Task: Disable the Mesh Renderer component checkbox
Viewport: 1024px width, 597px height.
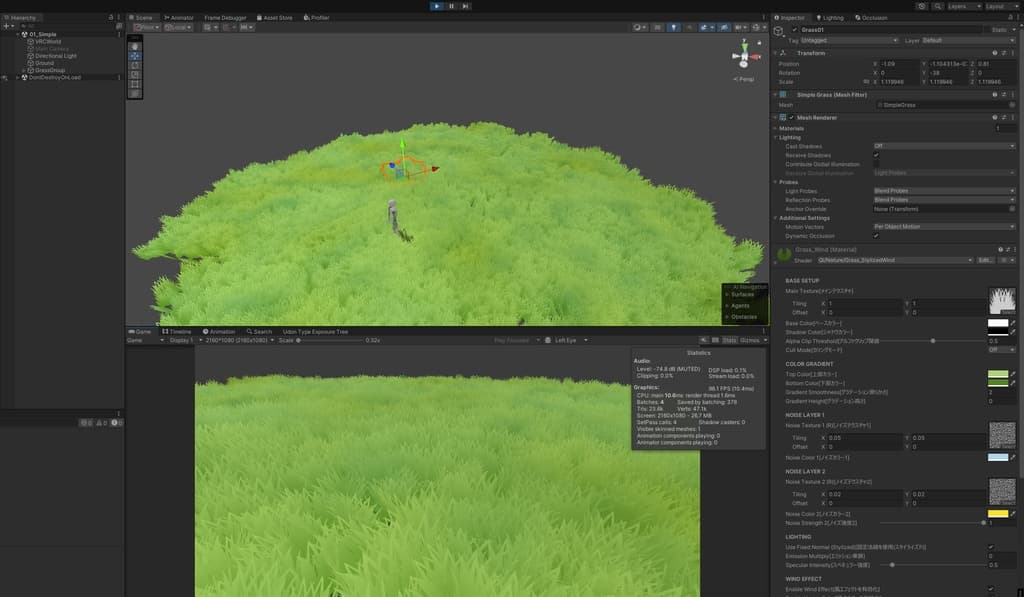Action: click(x=791, y=117)
